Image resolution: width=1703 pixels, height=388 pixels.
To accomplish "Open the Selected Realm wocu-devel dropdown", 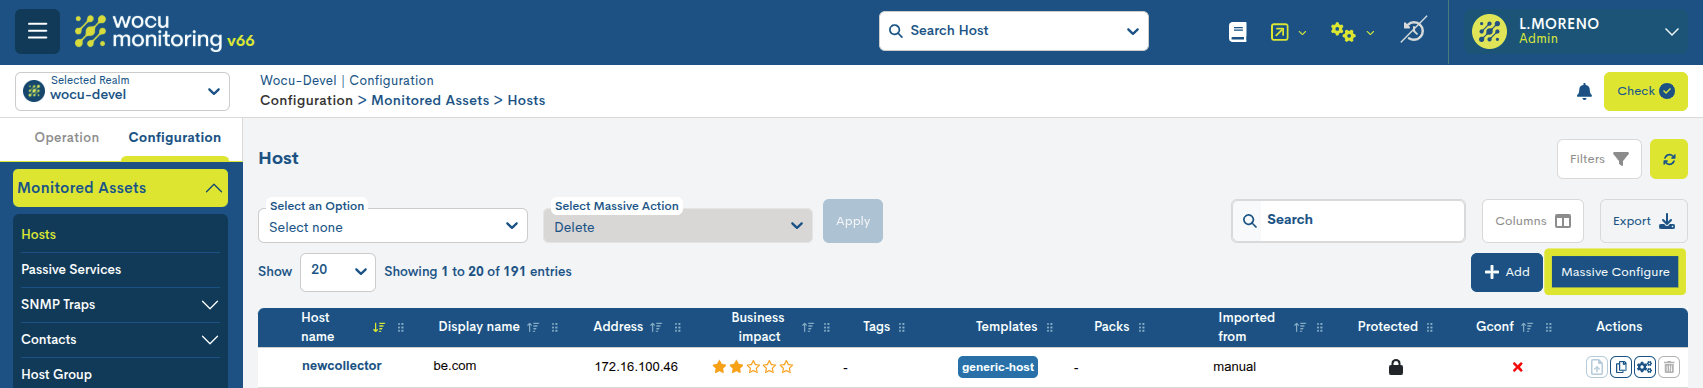I will [122, 91].
